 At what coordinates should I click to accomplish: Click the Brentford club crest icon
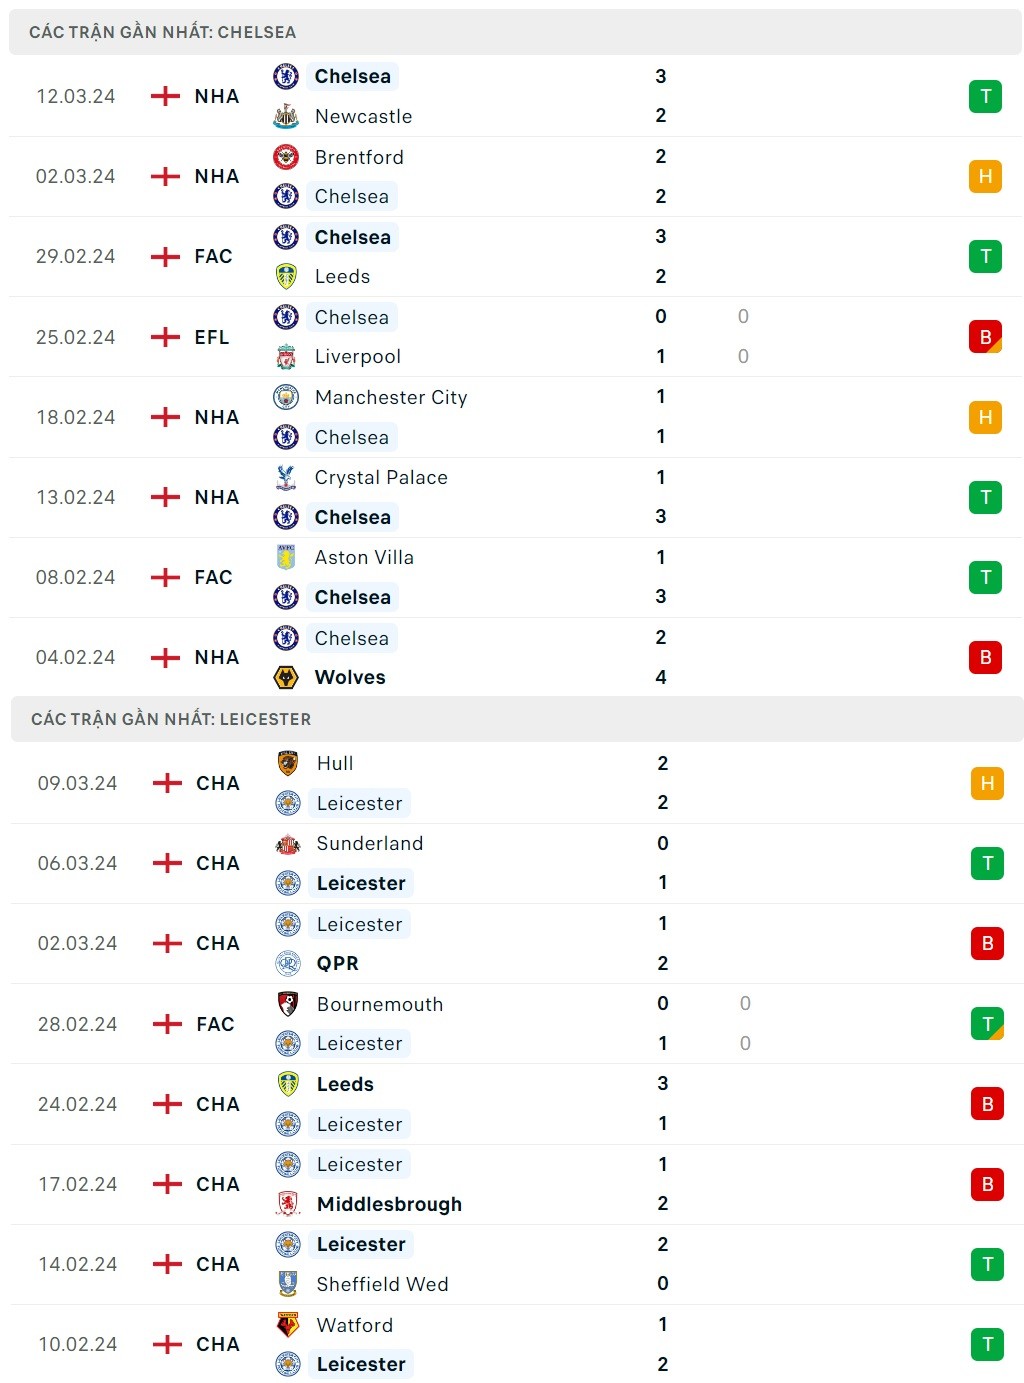pos(286,157)
